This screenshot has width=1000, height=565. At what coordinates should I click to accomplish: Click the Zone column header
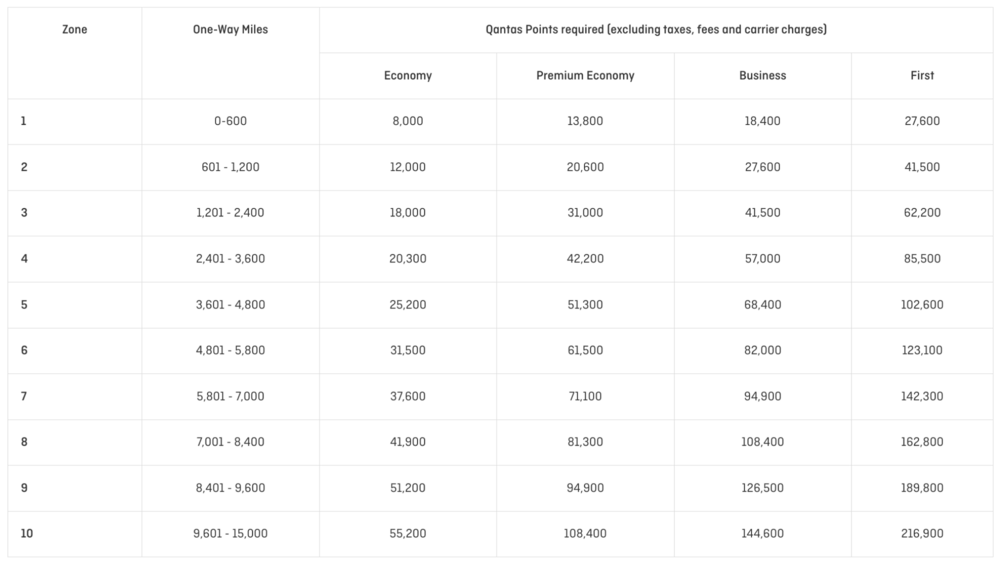[x=75, y=30]
